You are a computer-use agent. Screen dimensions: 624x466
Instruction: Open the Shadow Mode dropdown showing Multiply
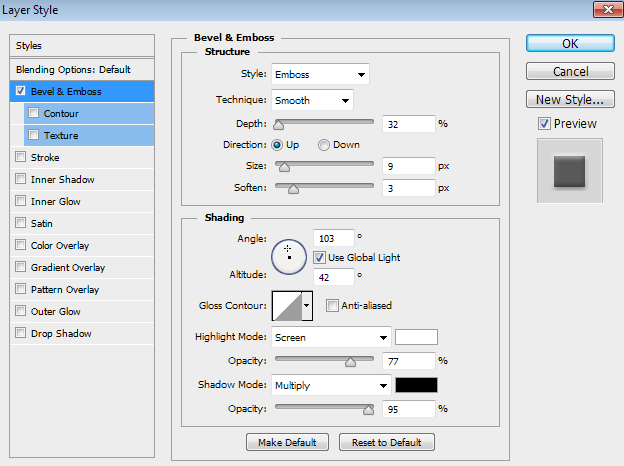[x=331, y=385]
